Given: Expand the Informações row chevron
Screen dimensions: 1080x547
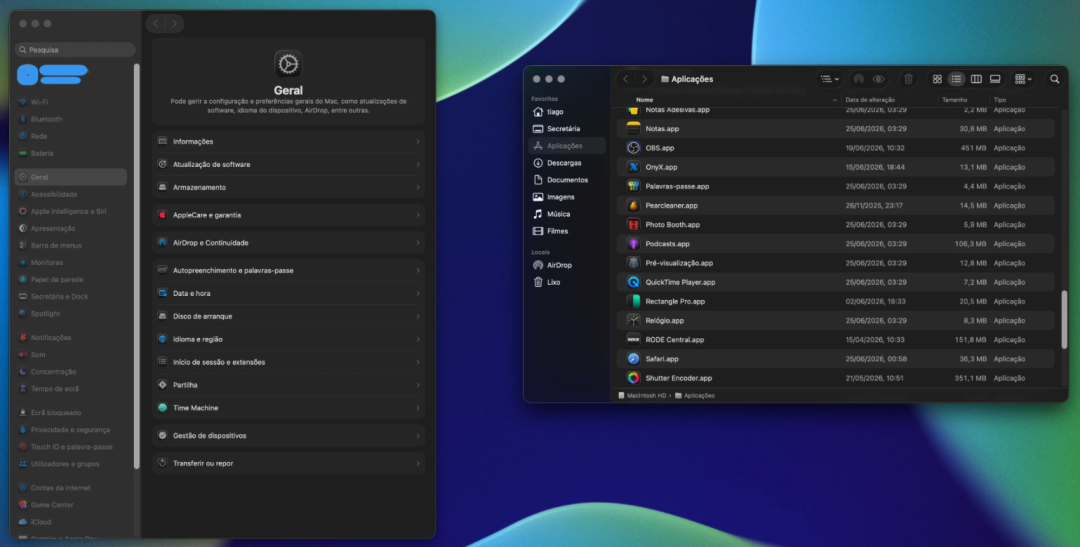Looking at the screenshot, I should coord(417,141).
